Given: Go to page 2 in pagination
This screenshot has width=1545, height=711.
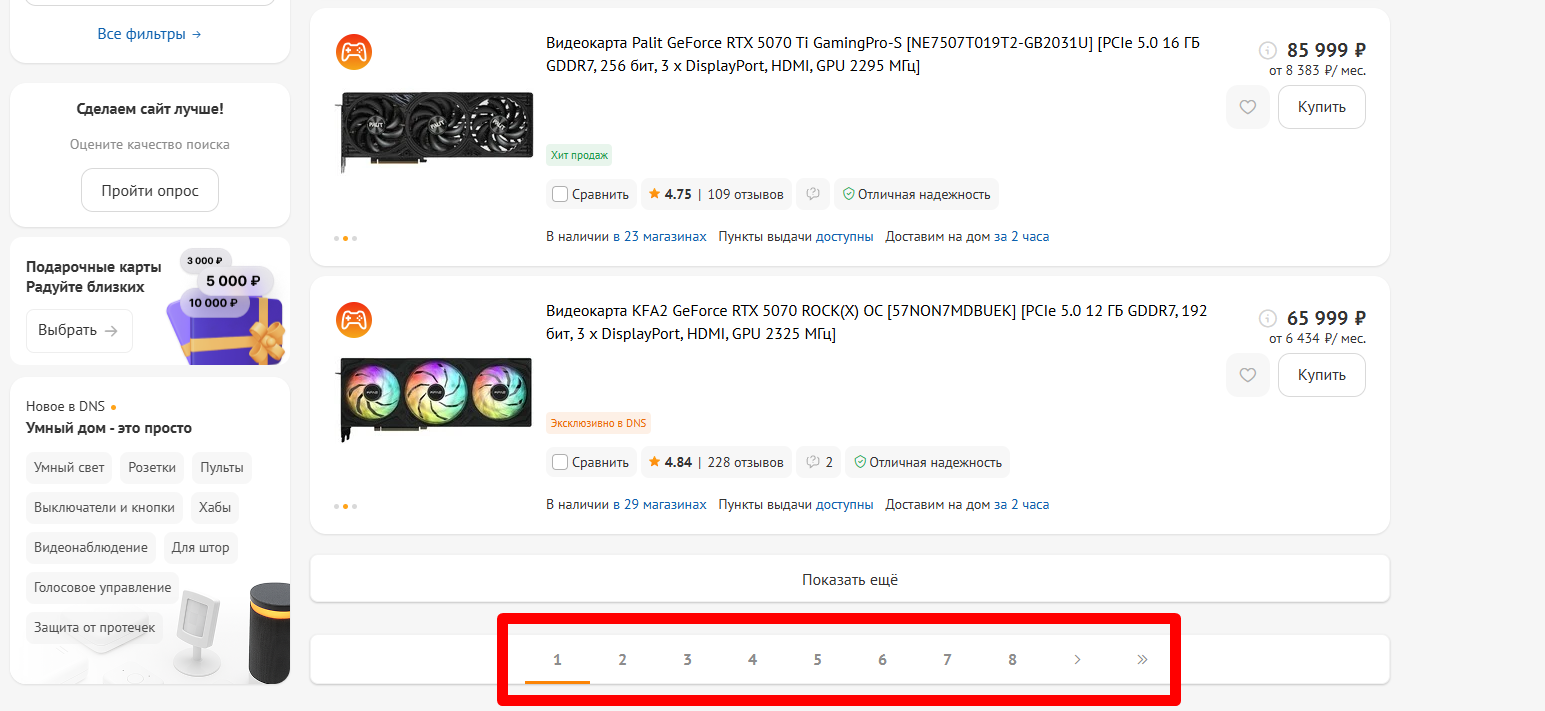Looking at the screenshot, I should (622, 659).
